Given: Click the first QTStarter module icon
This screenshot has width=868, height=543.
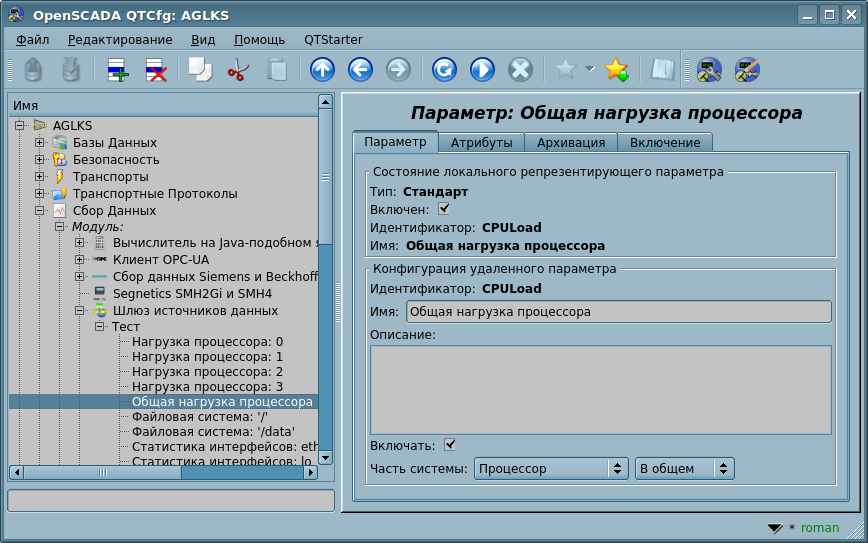Looking at the screenshot, I should [x=709, y=70].
